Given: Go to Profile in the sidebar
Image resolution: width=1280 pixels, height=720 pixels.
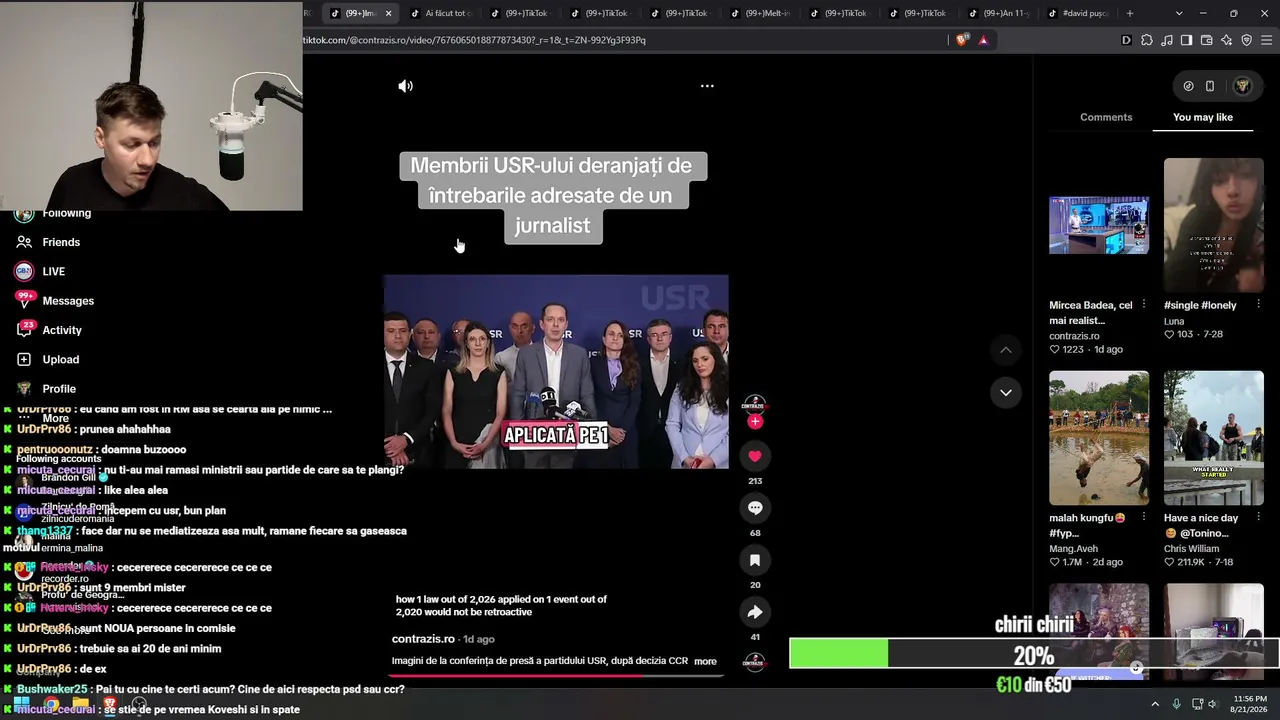Looking at the screenshot, I should pyautogui.click(x=59, y=389).
